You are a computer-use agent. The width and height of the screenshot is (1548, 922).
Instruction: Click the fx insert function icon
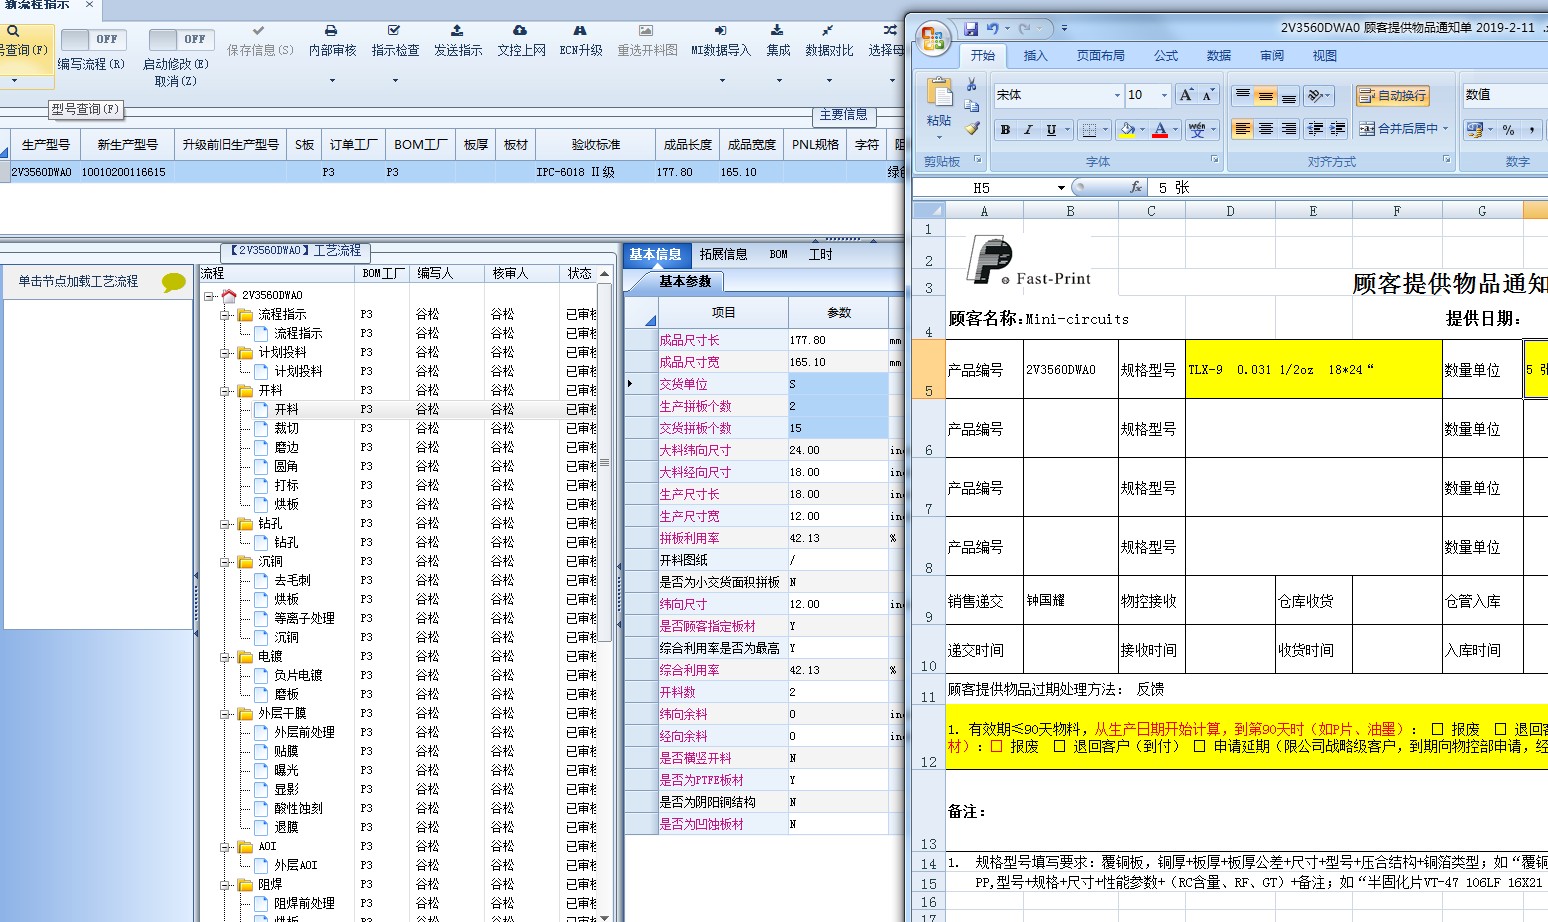(1136, 187)
